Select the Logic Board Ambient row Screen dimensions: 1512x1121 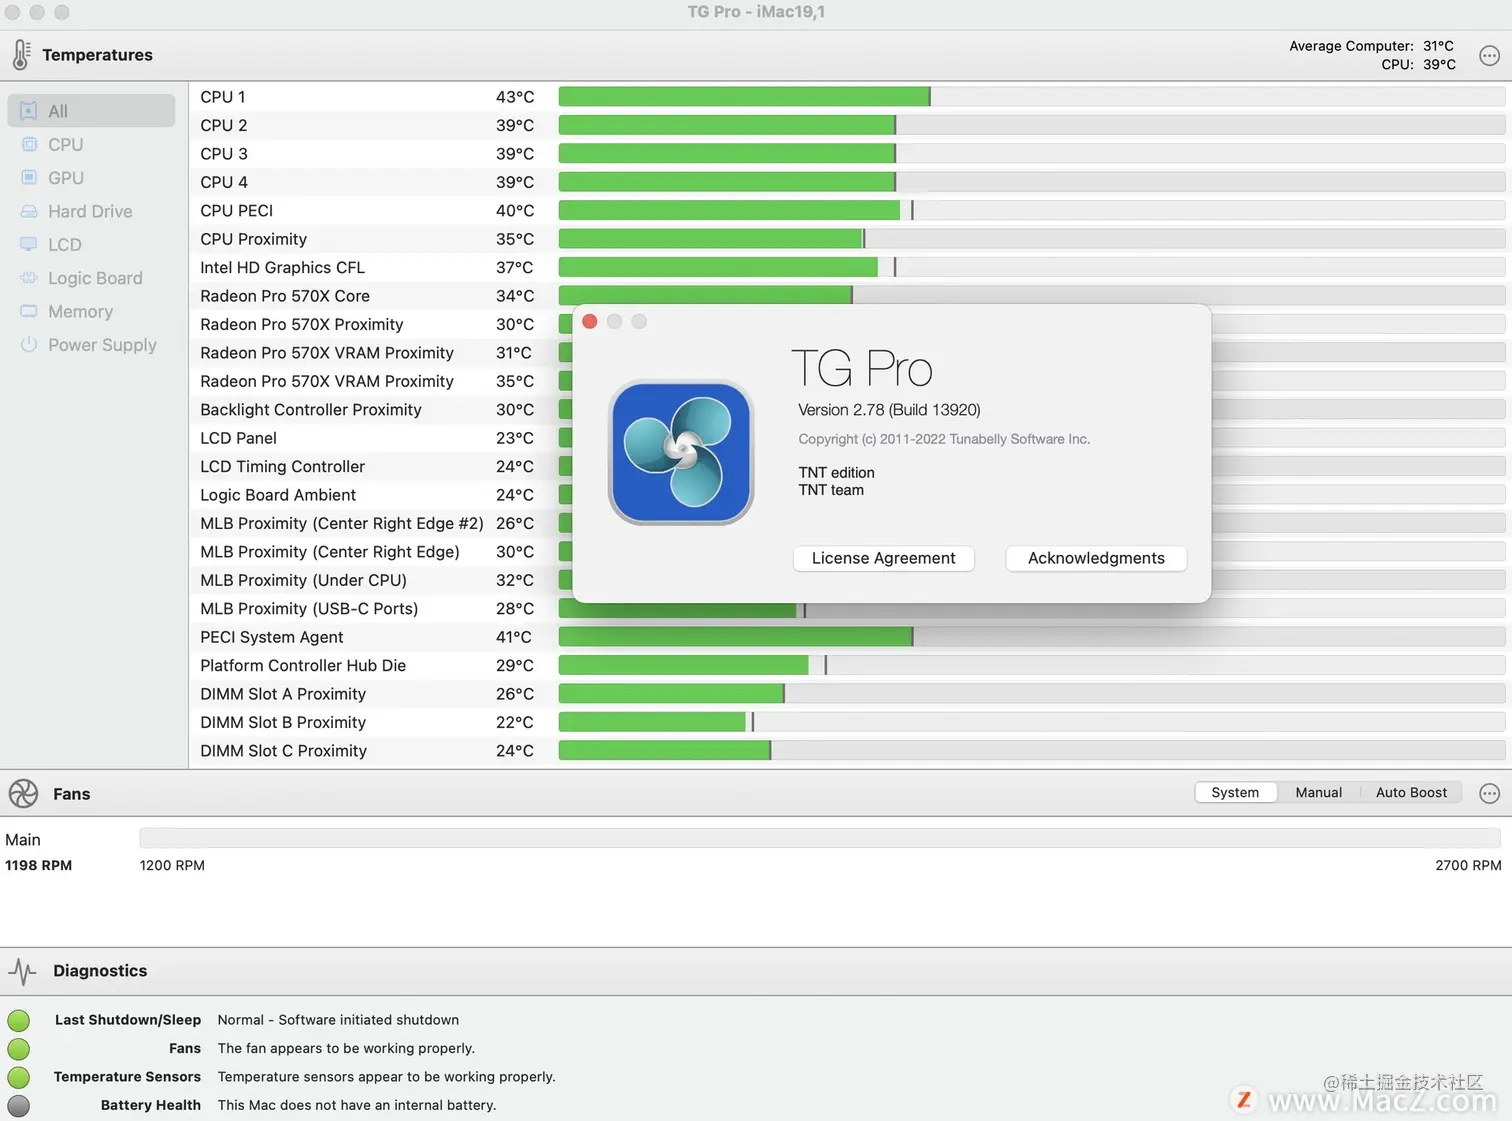tap(380, 495)
